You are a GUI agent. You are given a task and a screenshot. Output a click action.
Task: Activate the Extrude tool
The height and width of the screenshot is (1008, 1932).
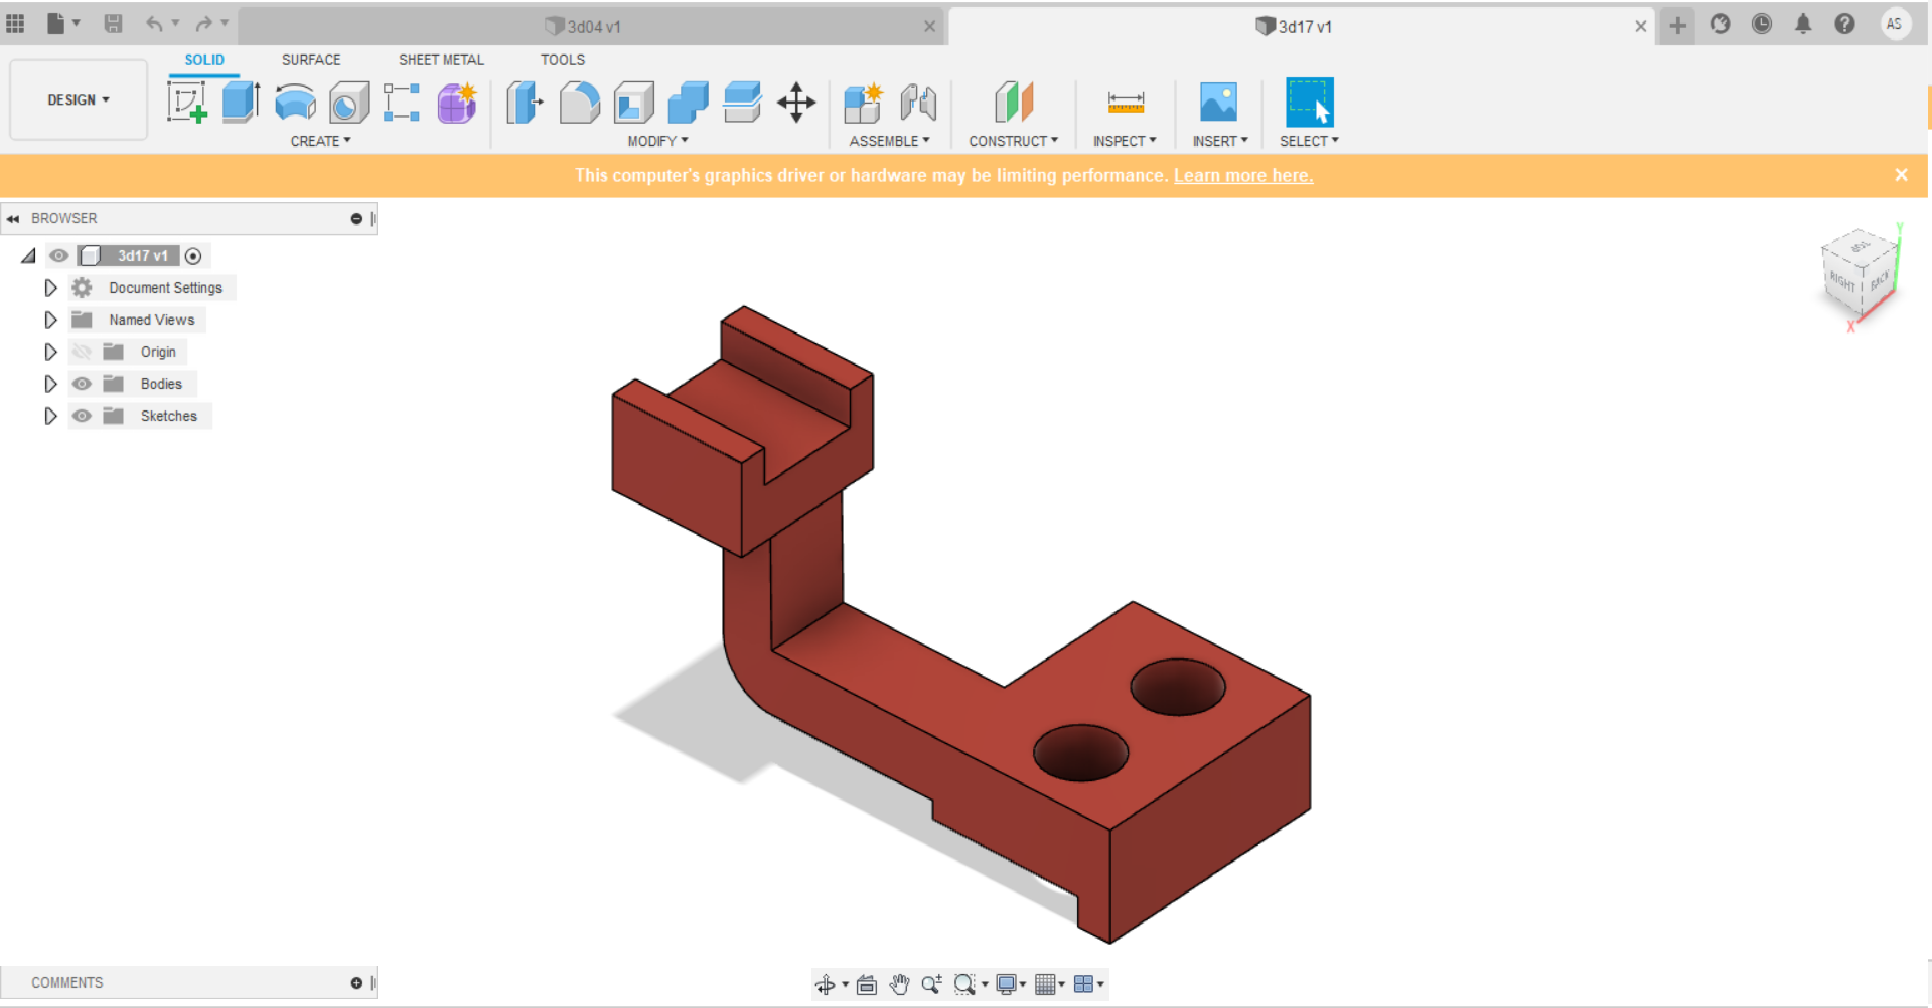point(240,102)
